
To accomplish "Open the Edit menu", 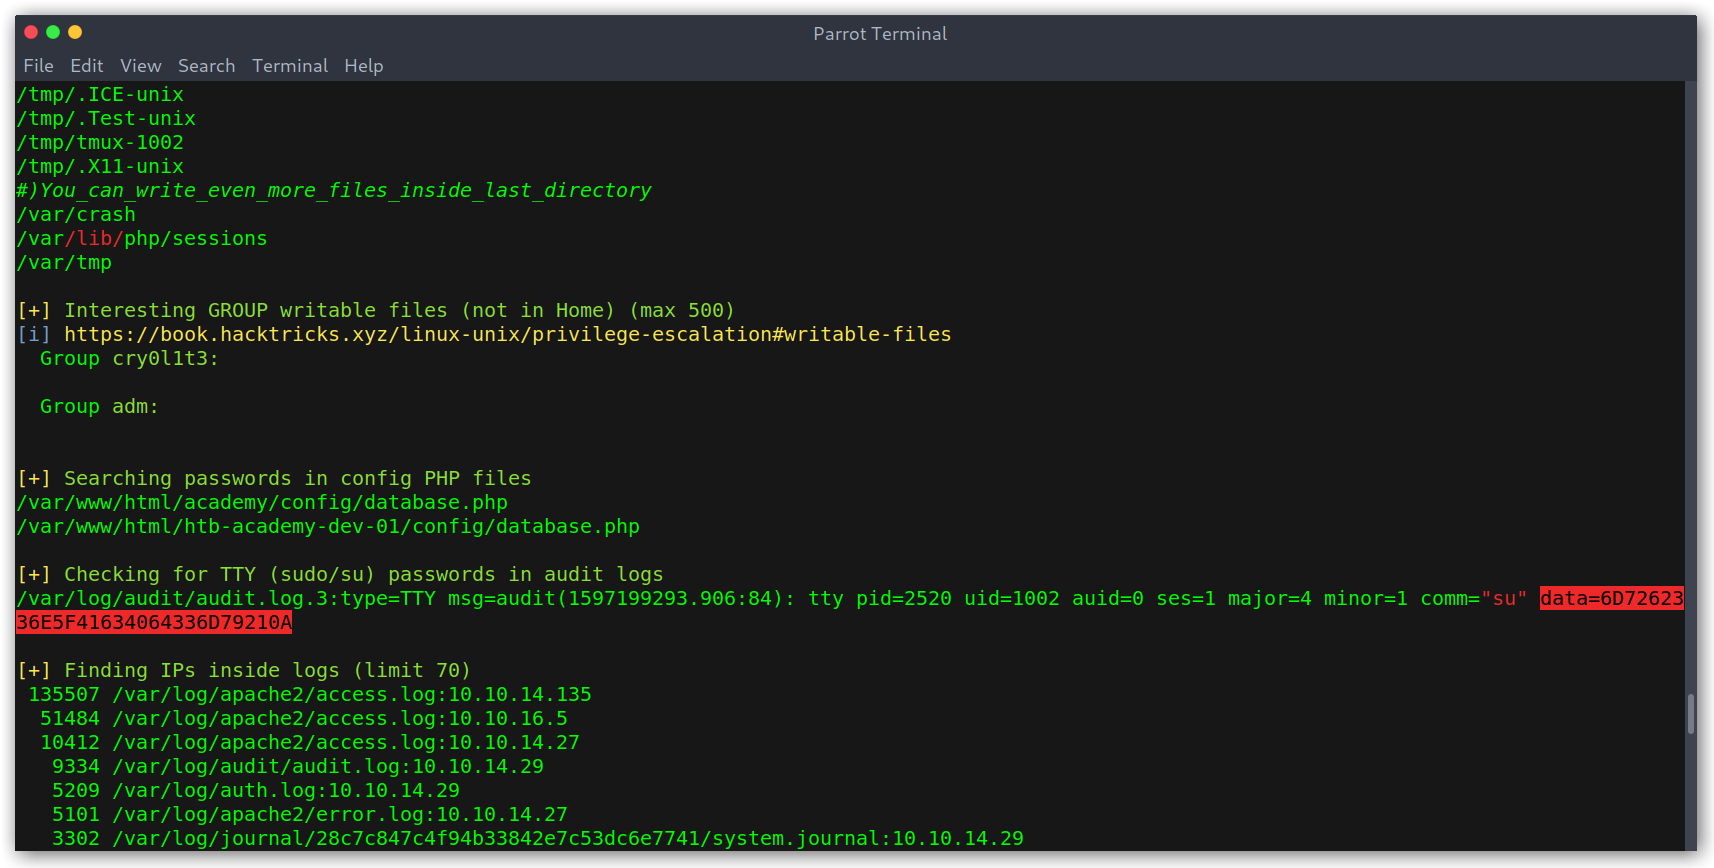I will pyautogui.click(x=87, y=66).
